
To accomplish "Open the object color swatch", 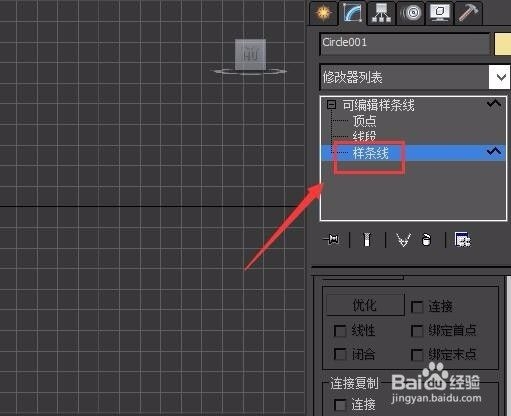I will point(503,43).
